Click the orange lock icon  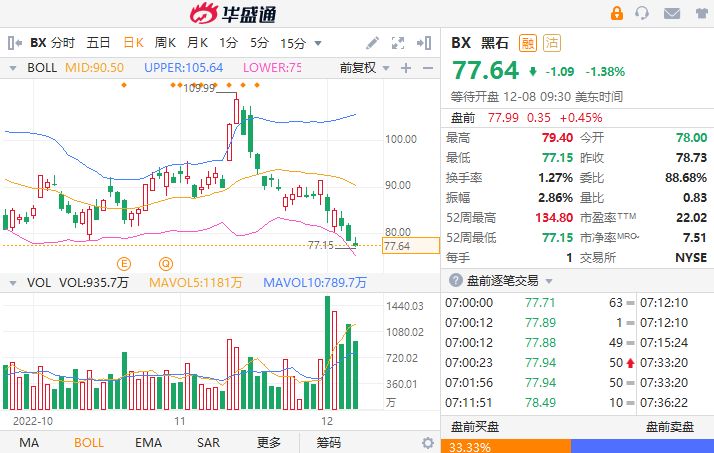[x=617, y=13]
